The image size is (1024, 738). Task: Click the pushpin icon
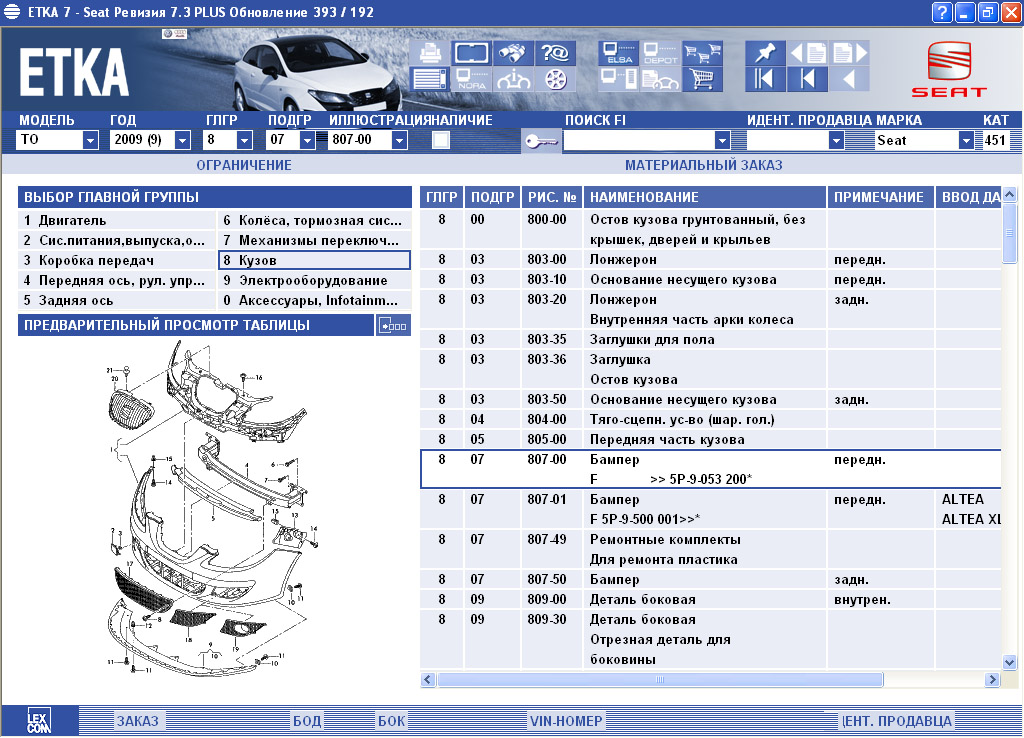765,52
